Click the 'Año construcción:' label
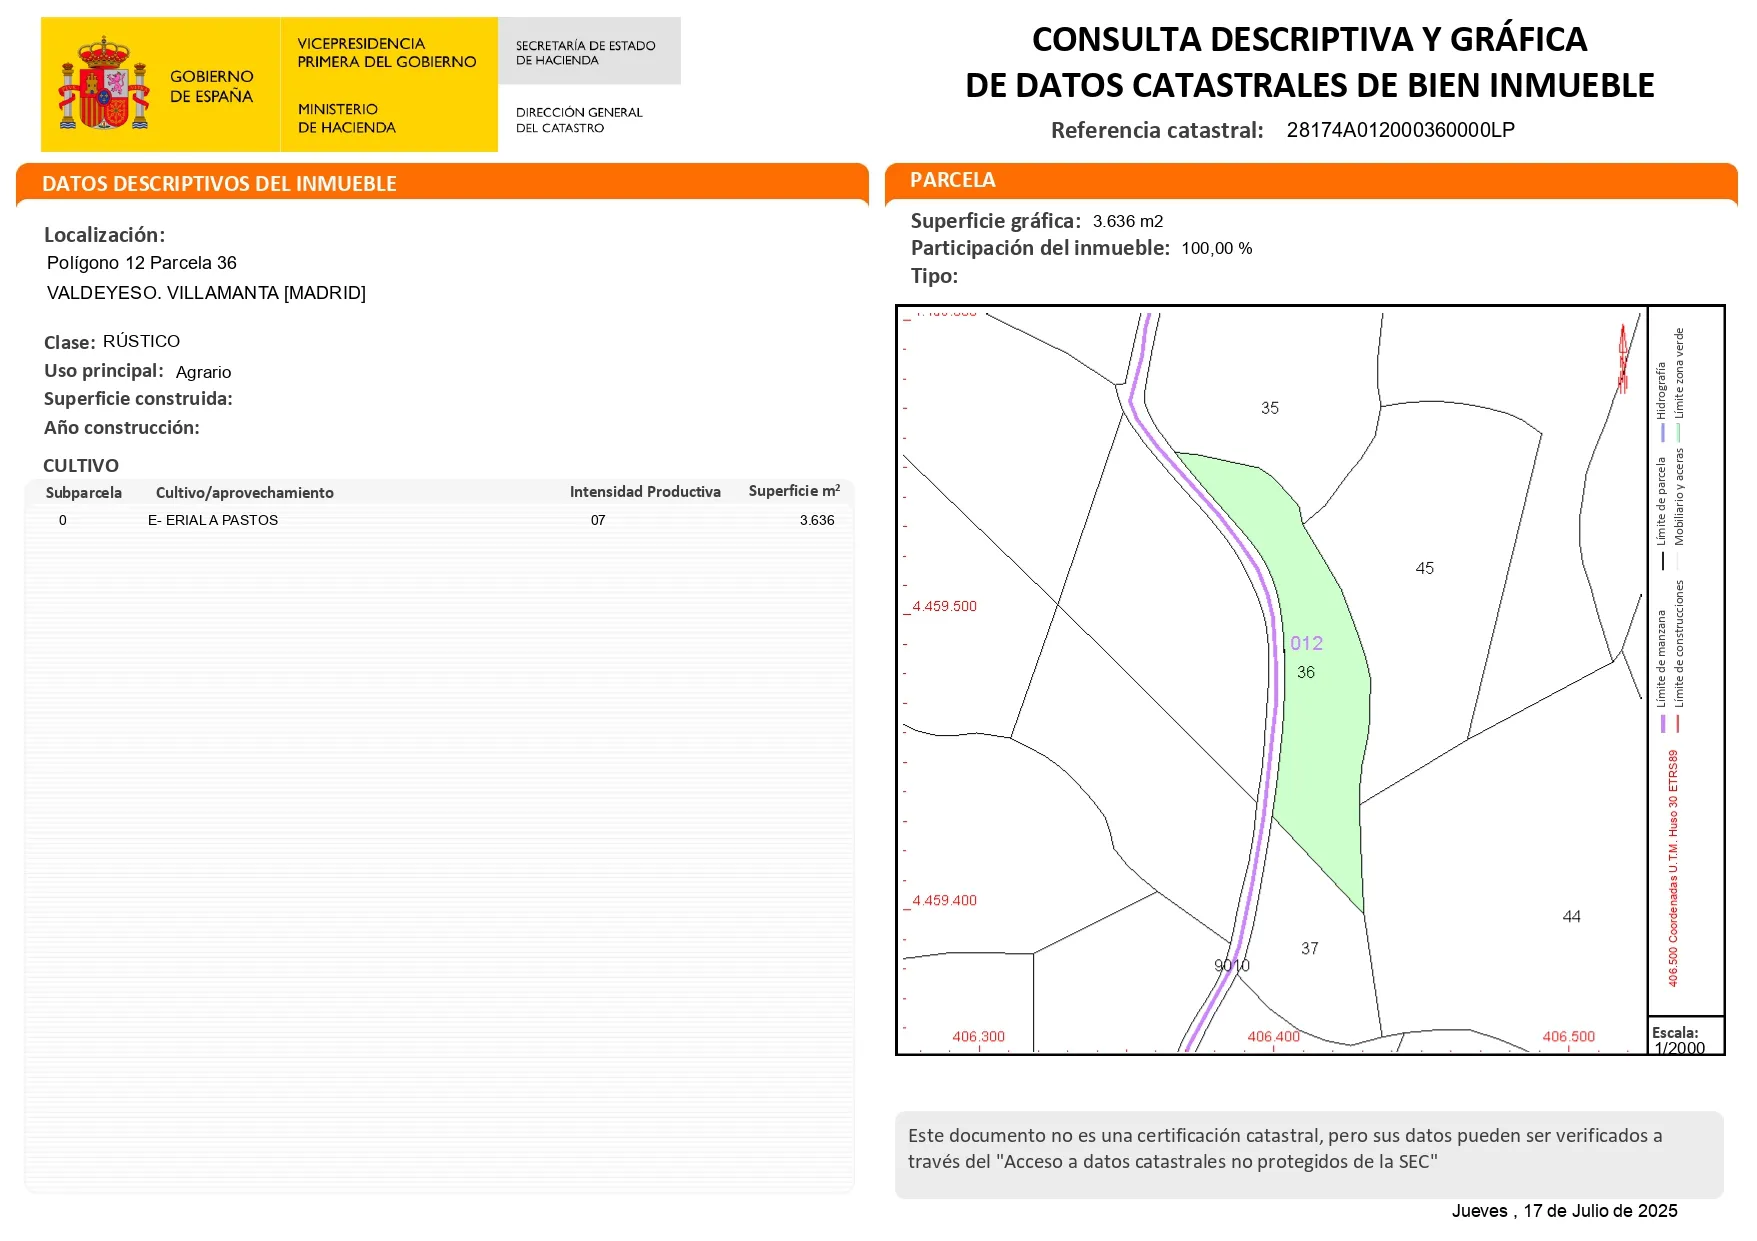Viewport: 1757px width, 1241px height. (x=121, y=428)
